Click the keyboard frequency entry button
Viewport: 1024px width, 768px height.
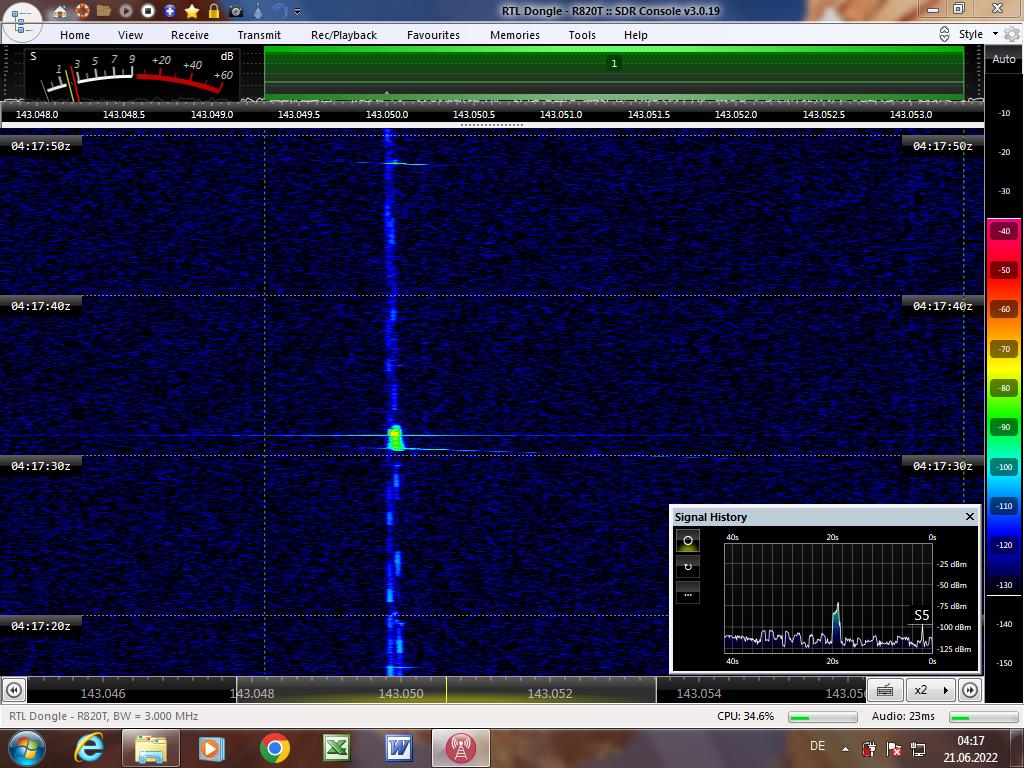click(885, 690)
